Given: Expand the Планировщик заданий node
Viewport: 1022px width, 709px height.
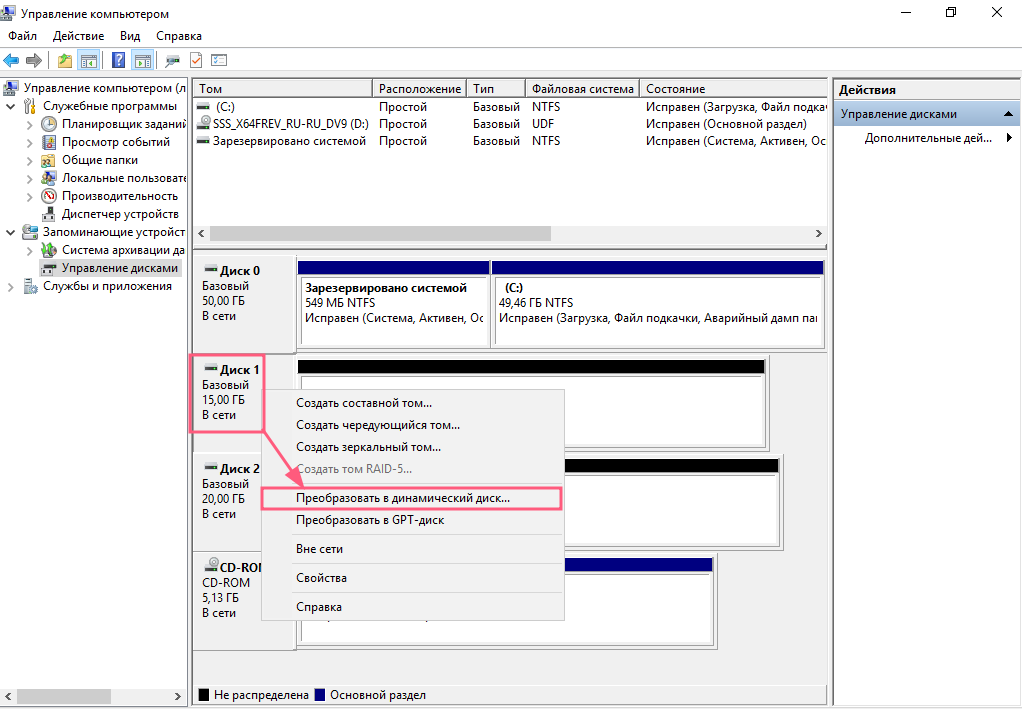Looking at the screenshot, I should 29,124.
